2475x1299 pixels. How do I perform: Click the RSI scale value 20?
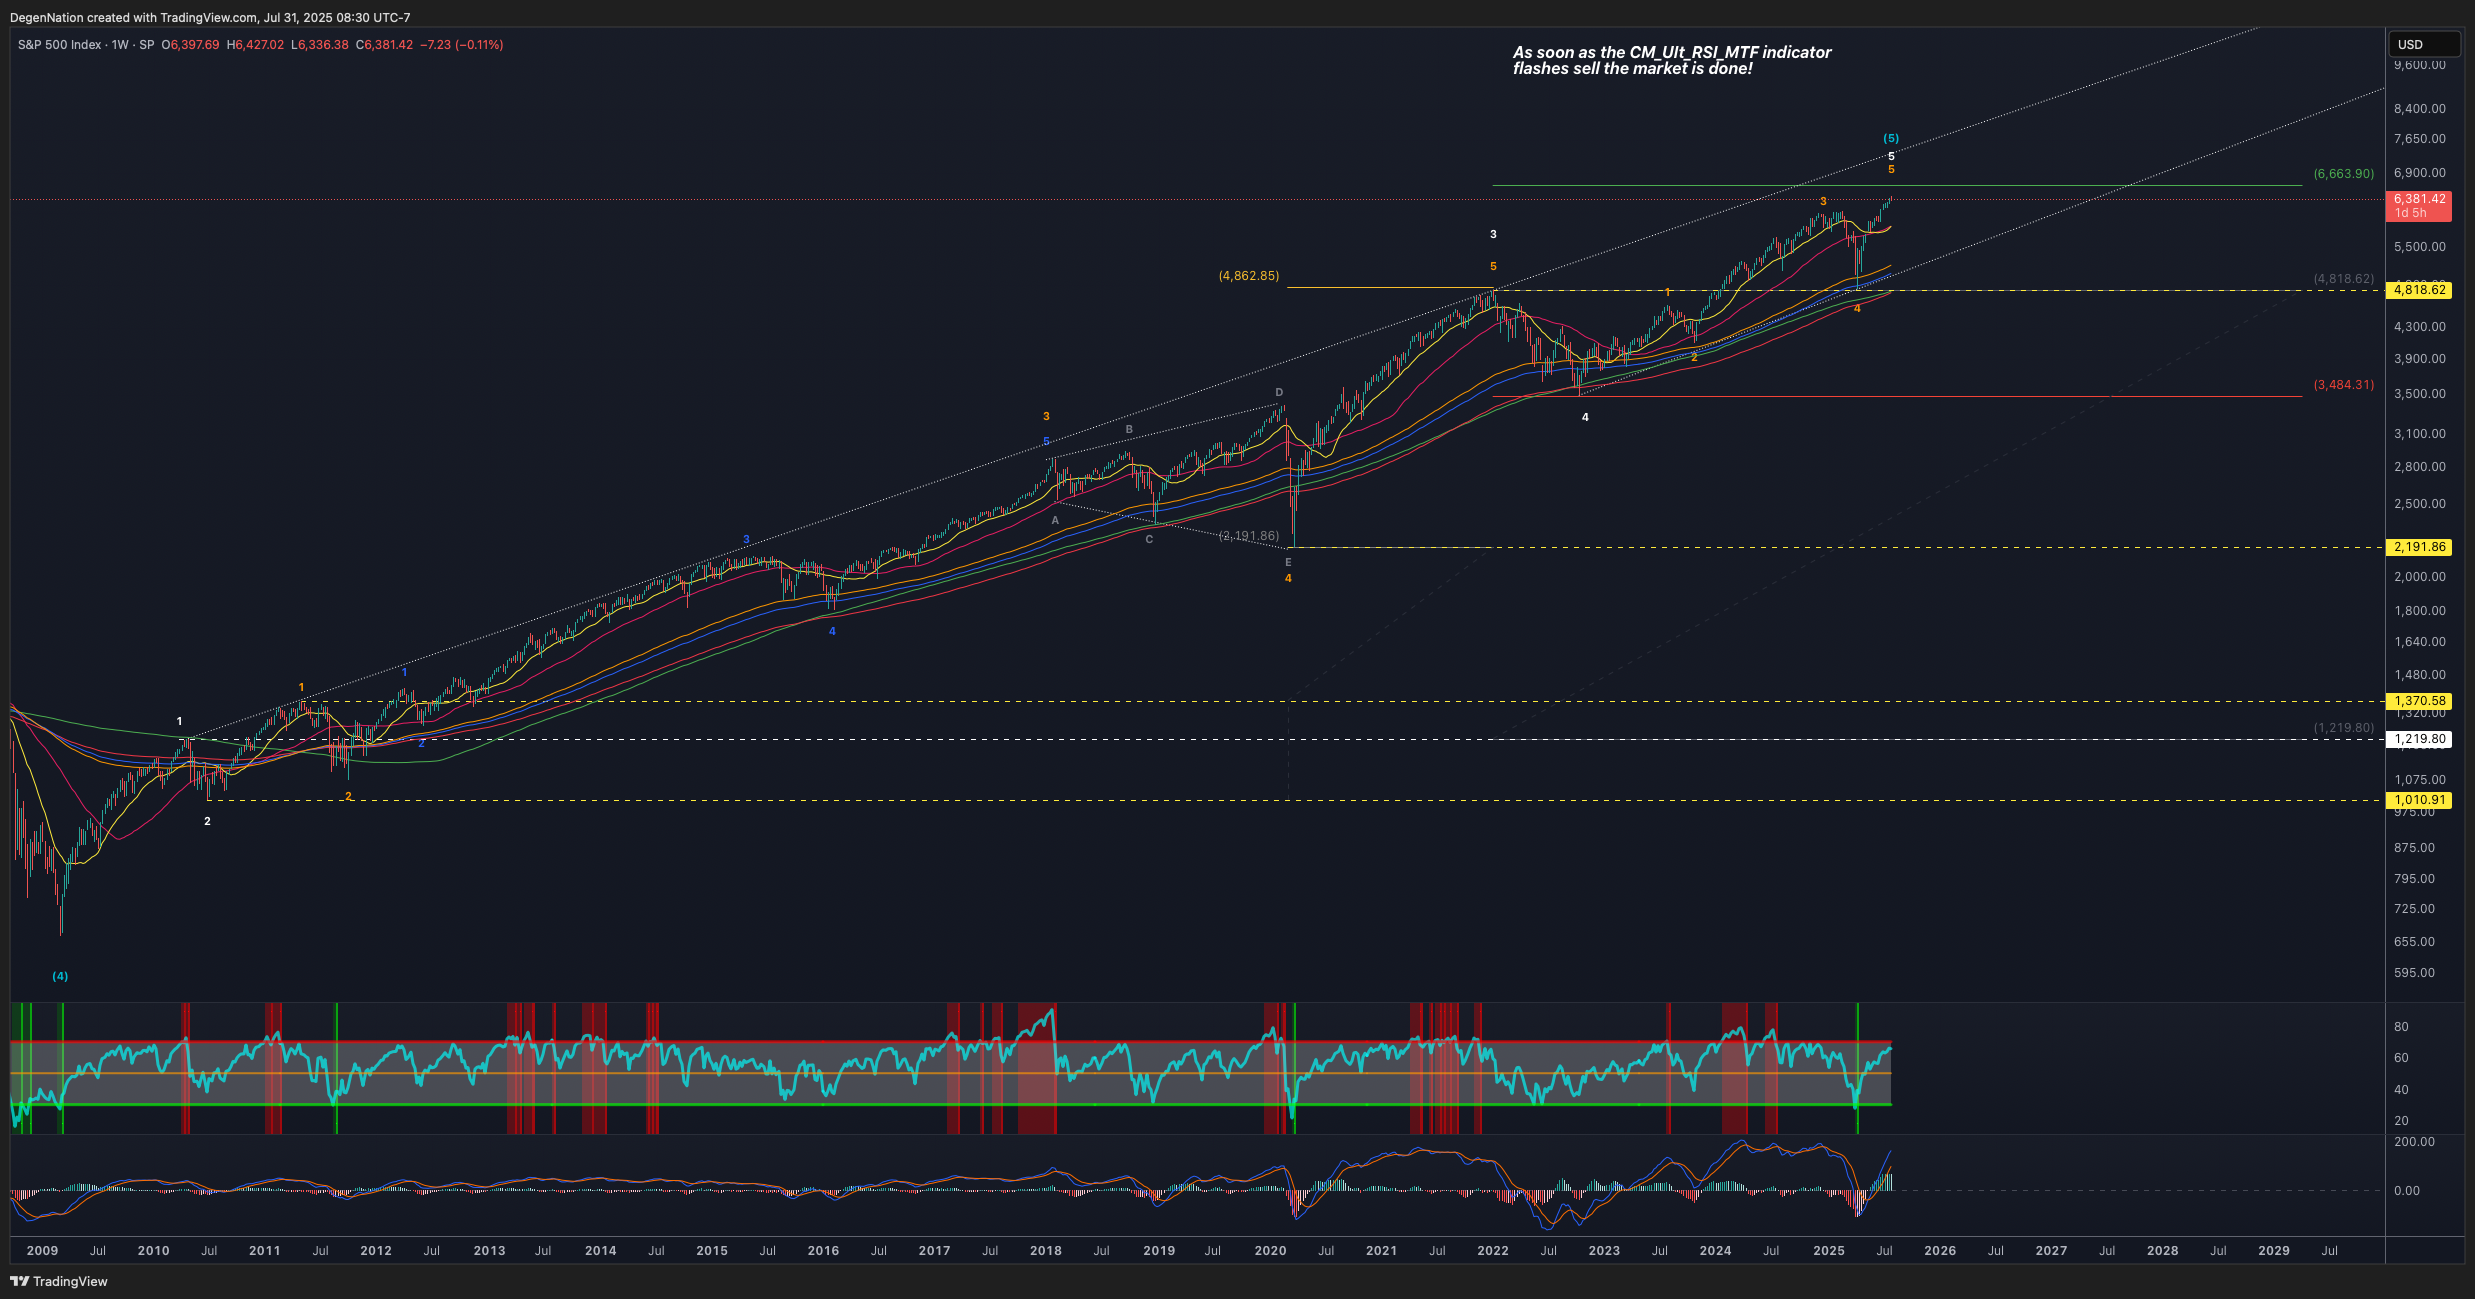point(2401,1120)
